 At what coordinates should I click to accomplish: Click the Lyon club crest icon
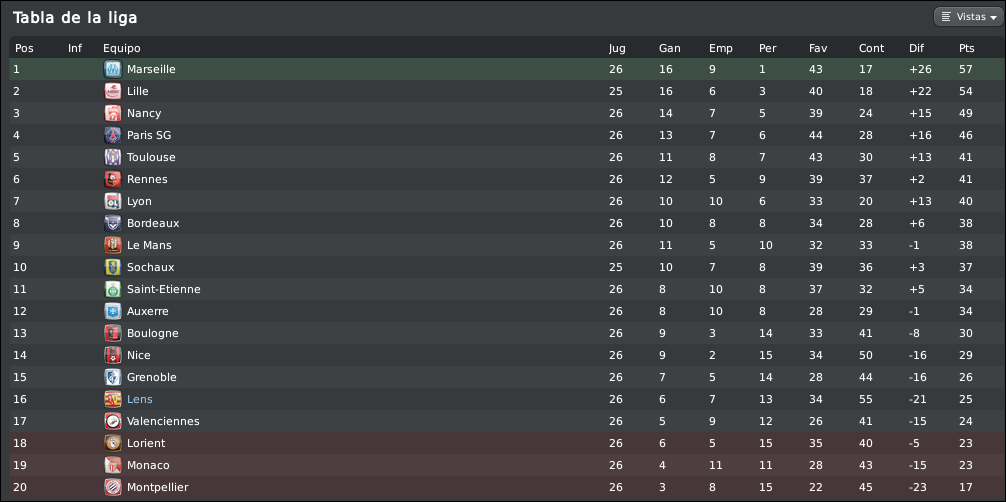(x=112, y=201)
